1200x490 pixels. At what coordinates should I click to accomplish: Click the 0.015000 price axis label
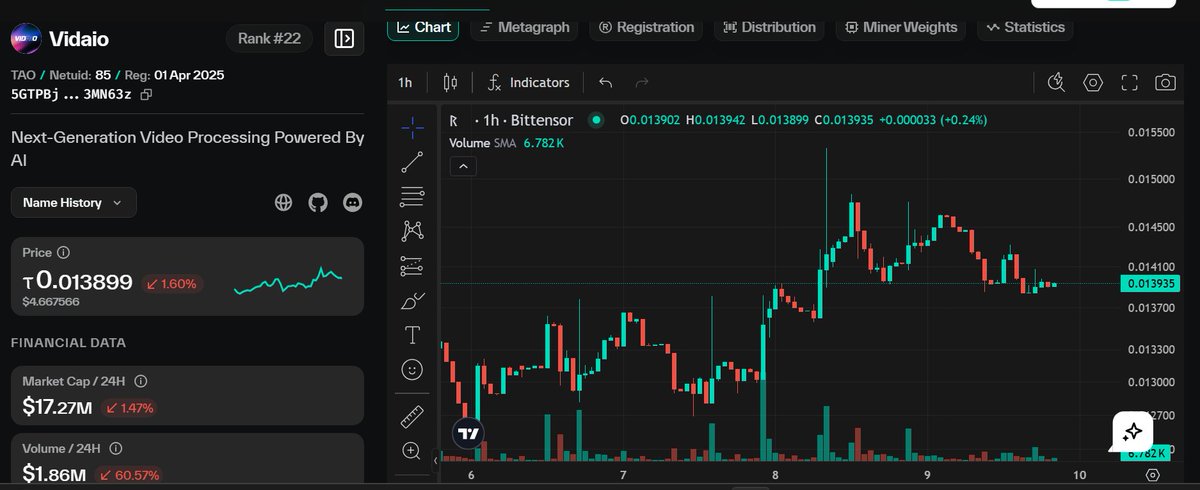pyautogui.click(x=1151, y=179)
